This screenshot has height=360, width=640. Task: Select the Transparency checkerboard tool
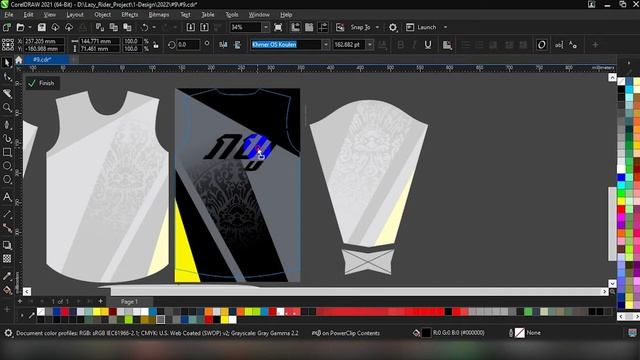point(7,259)
